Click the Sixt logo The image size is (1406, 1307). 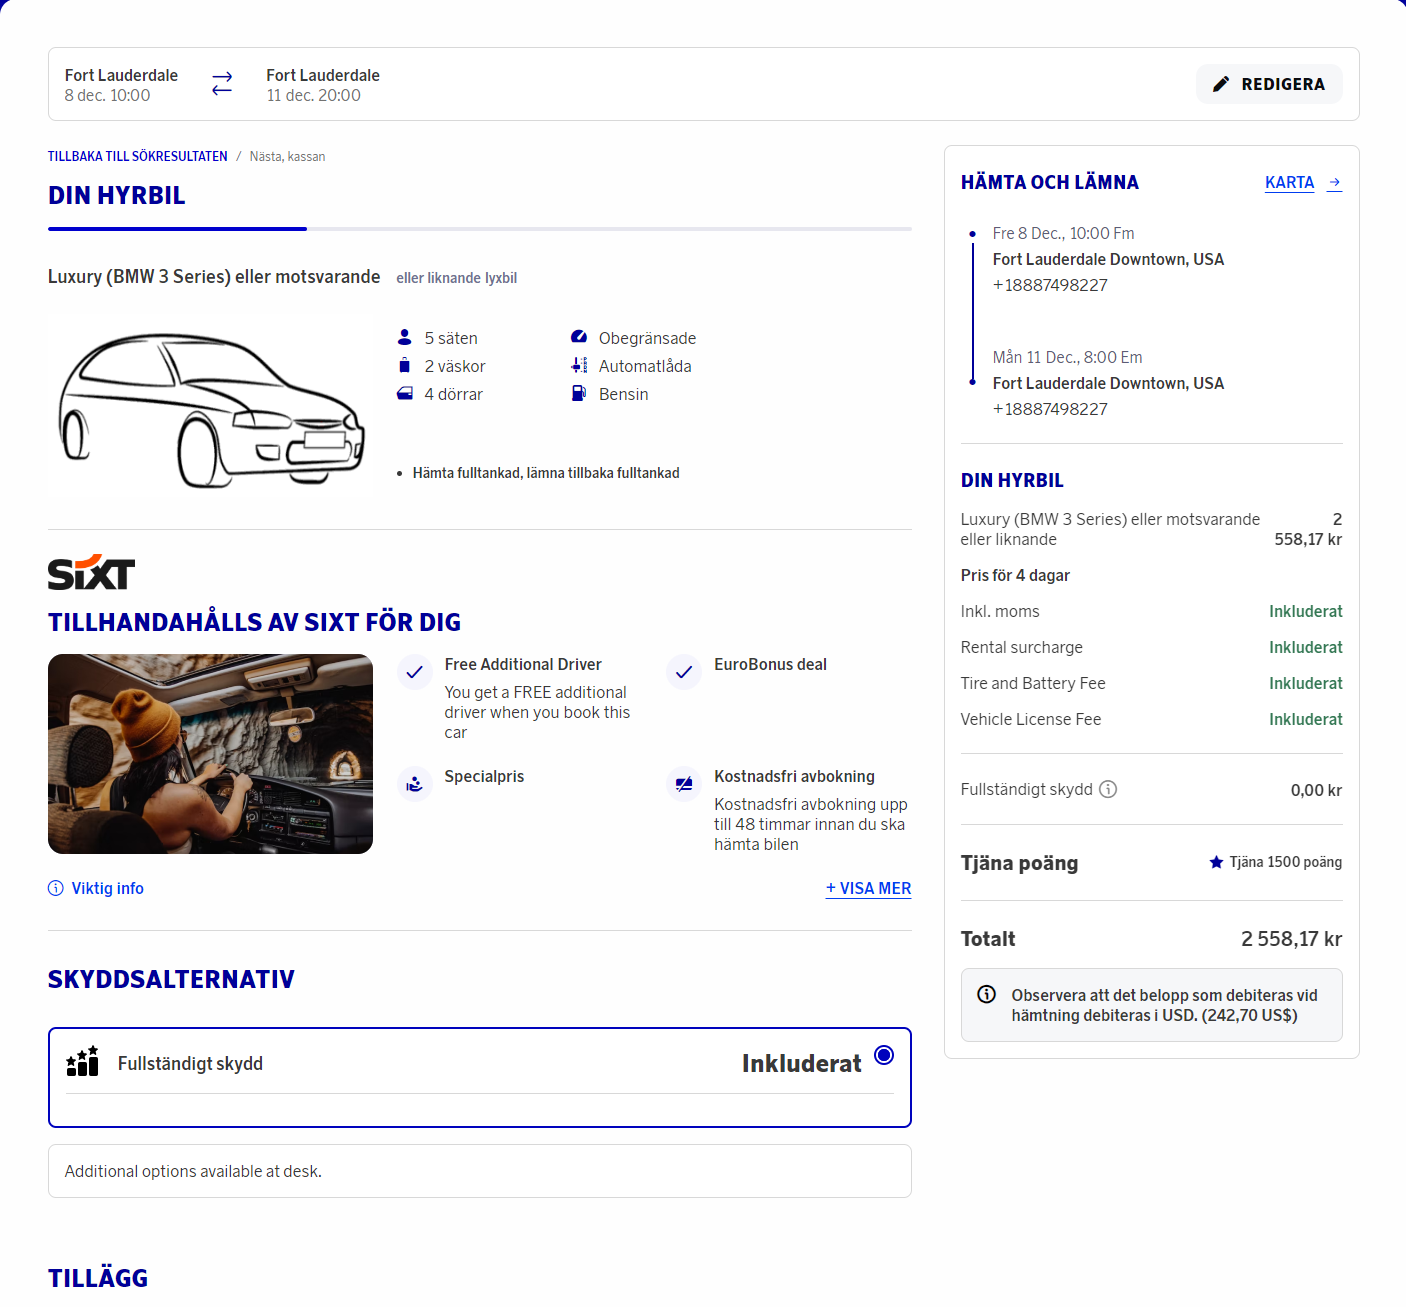point(91,572)
